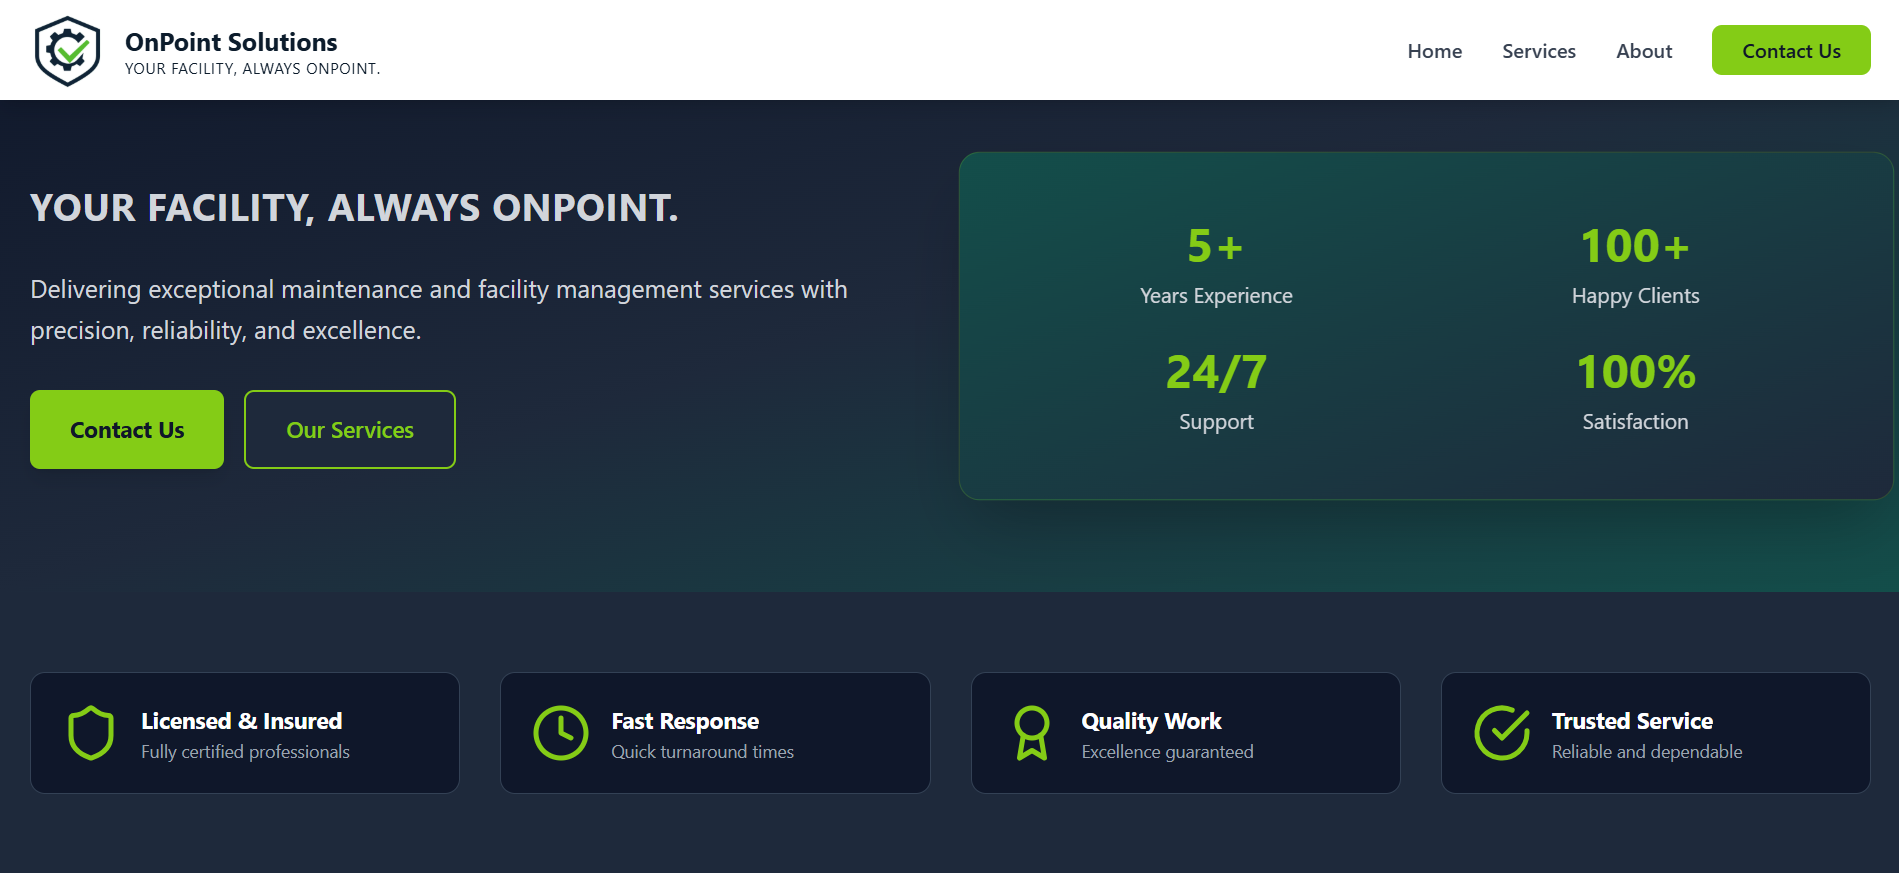Click the Licensed & Insured card title
This screenshot has width=1899, height=873.
[x=241, y=721]
